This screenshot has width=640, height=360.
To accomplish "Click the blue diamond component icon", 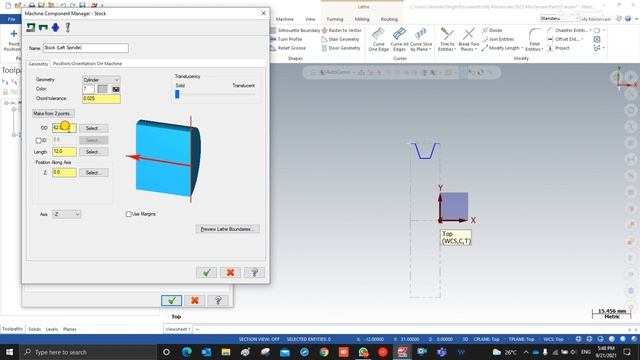I will (x=56, y=27).
